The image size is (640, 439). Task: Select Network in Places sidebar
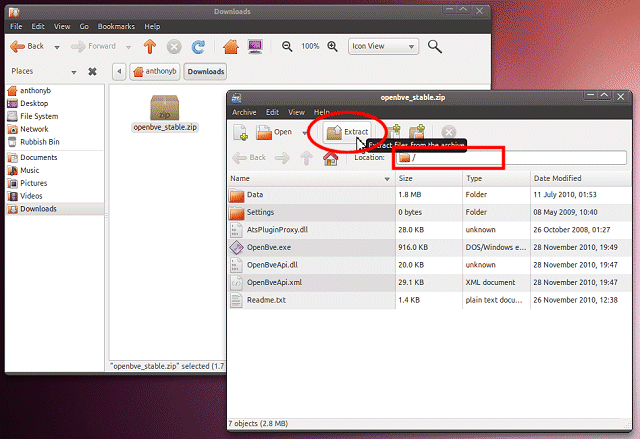(55, 129)
